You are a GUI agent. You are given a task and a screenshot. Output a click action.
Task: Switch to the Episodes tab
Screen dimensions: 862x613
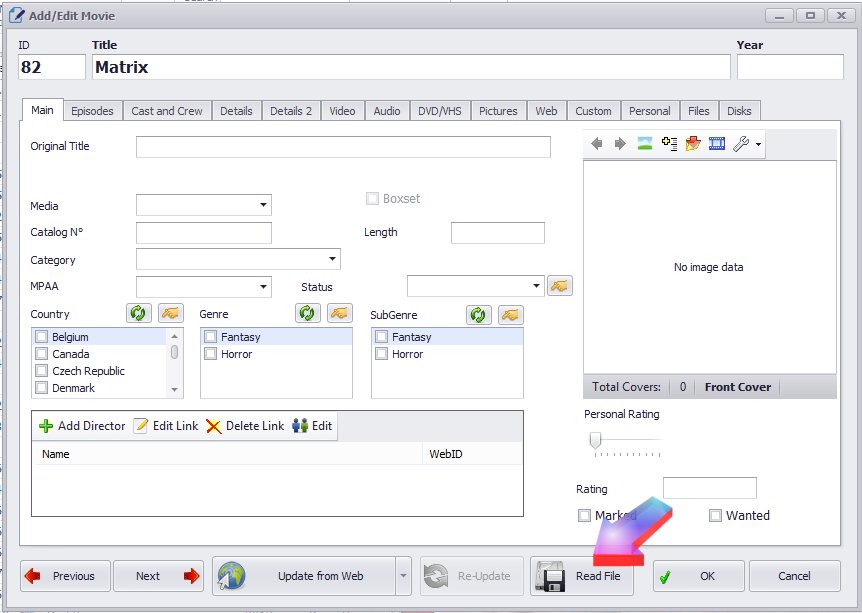92,111
